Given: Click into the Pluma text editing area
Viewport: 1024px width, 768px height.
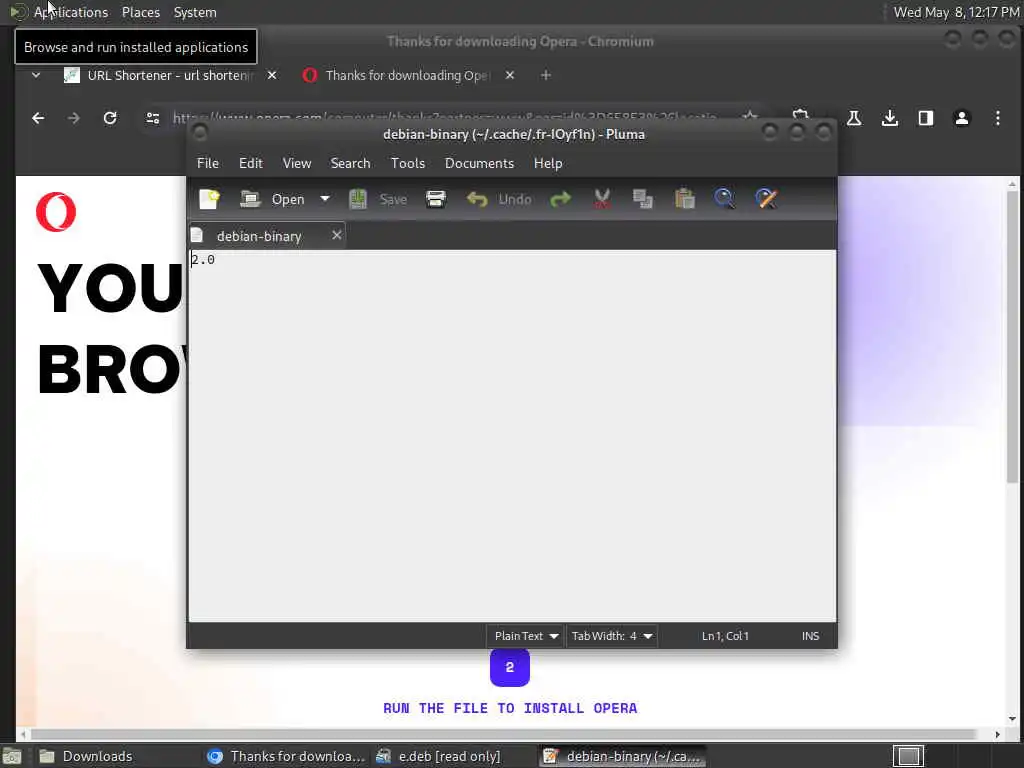Looking at the screenshot, I should coord(512,436).
